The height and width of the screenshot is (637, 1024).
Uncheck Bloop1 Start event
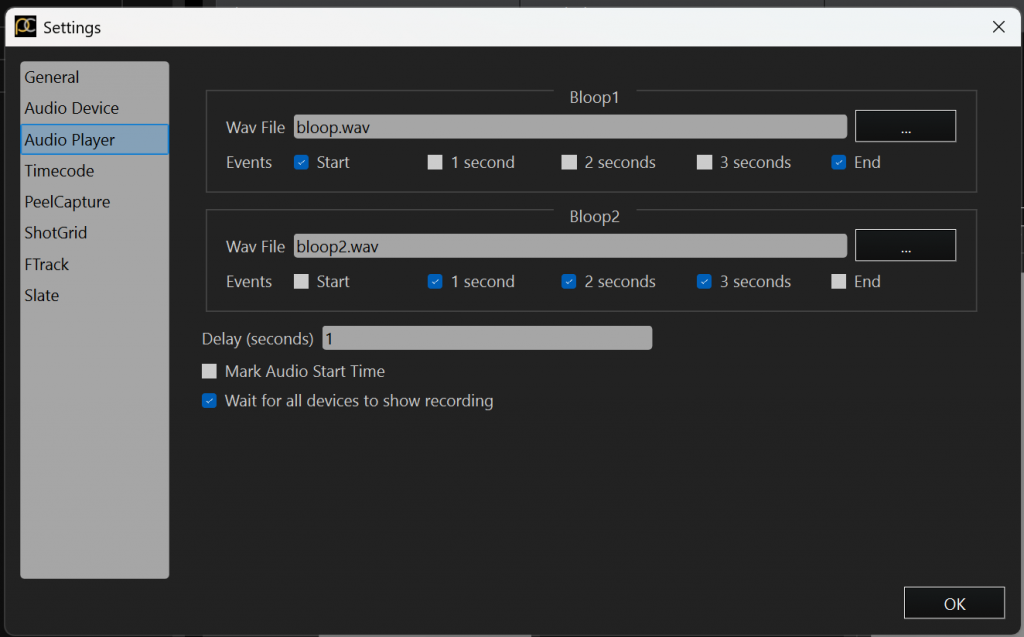pyautogui.click(x=301, y=163)
